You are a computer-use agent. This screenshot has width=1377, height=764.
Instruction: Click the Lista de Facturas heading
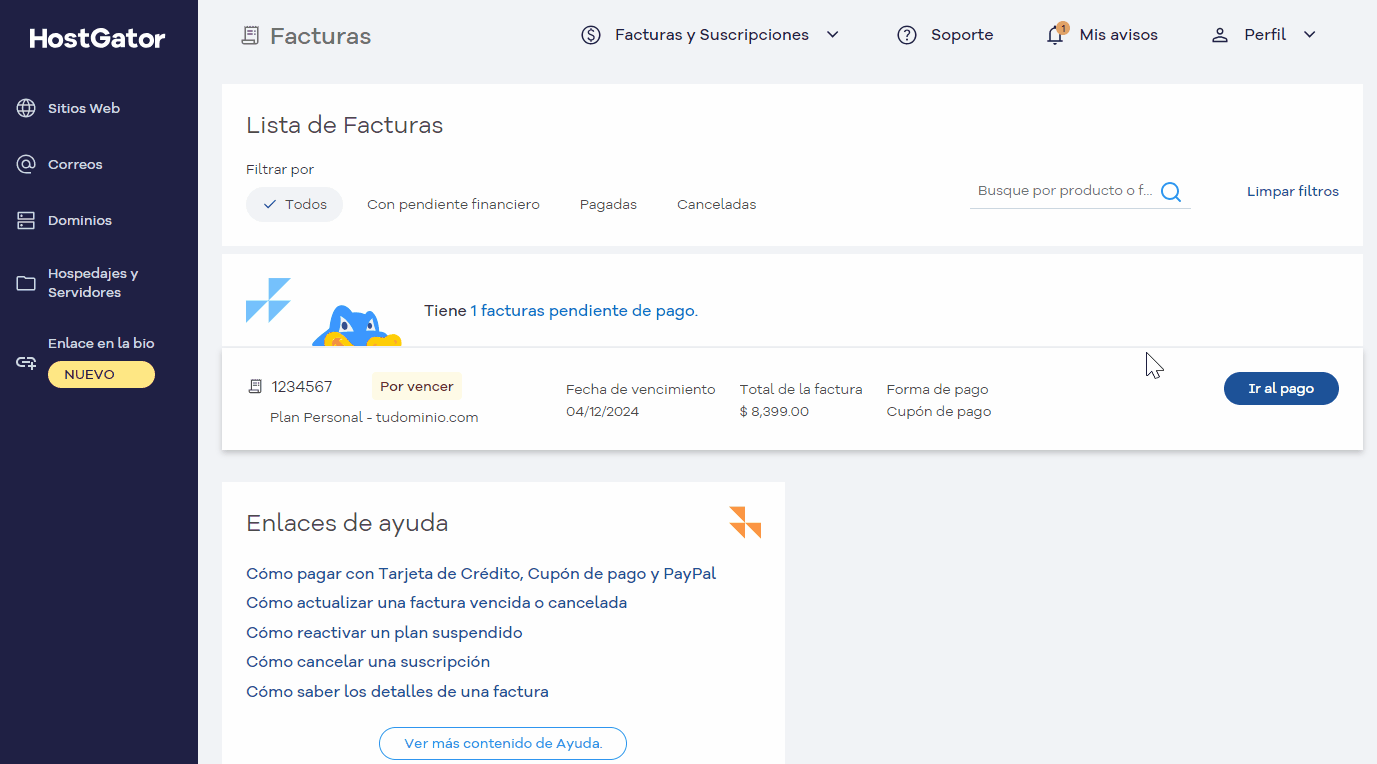(344, 125)
